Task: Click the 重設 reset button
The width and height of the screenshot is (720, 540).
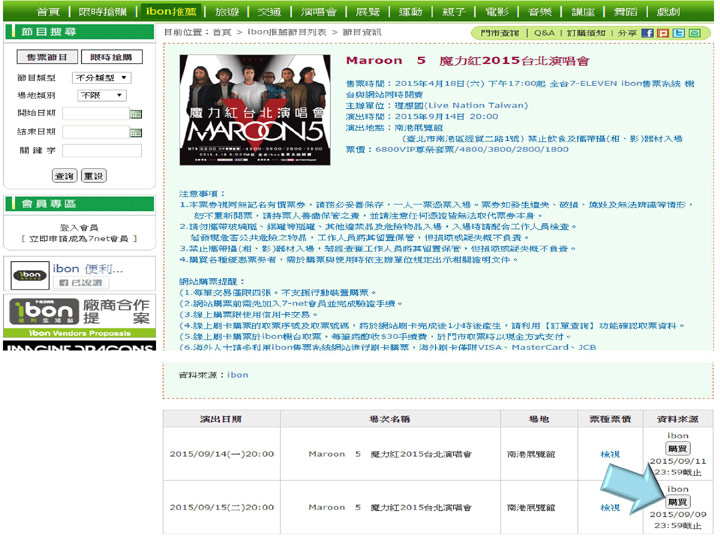Action: coord(93,175)
